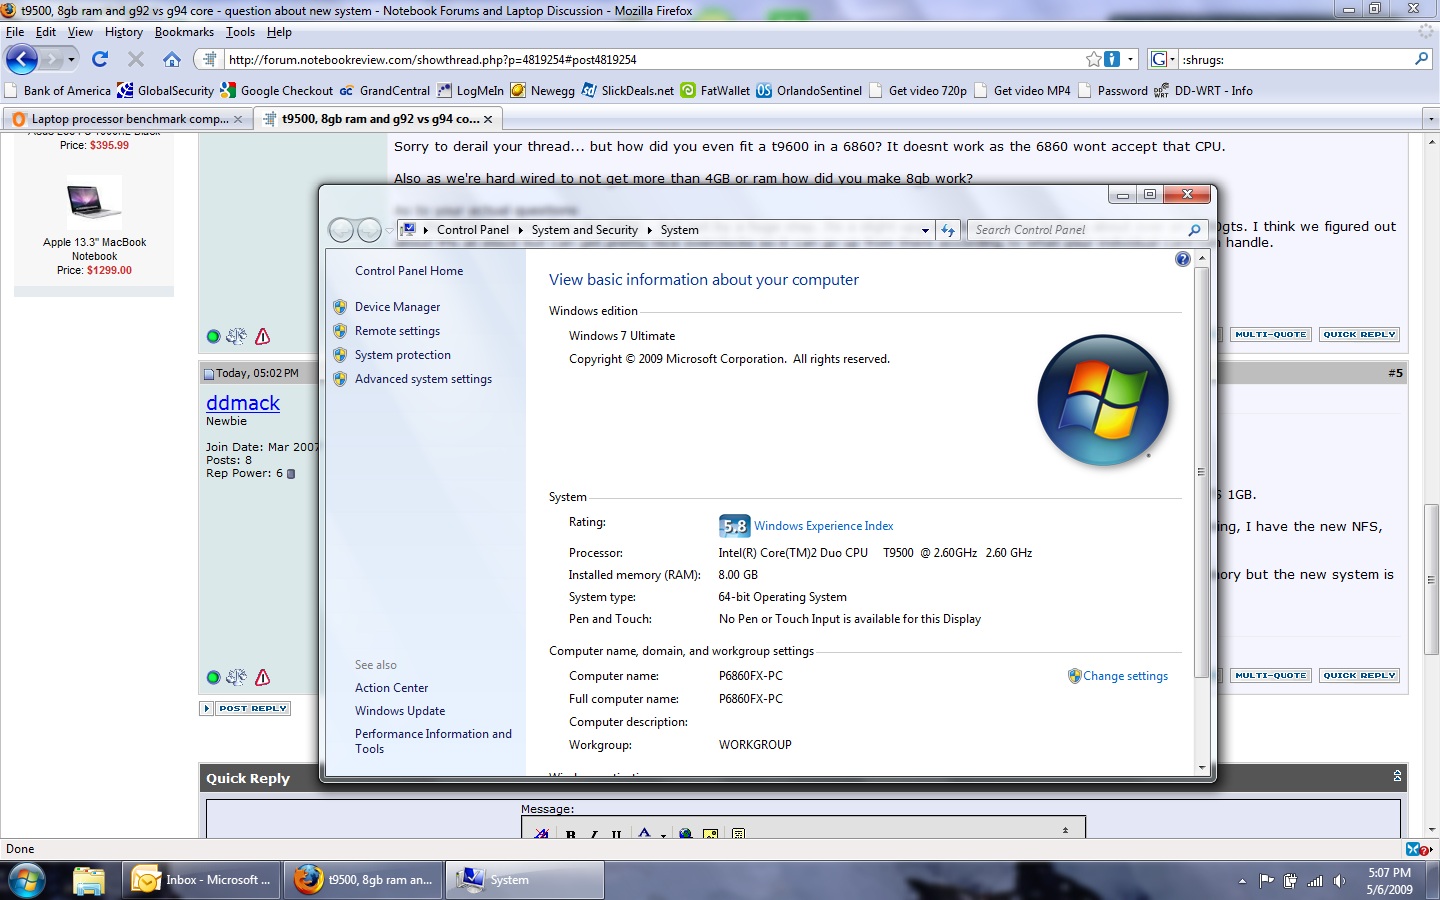Viewport: 1440px width, 900px height.
Task: Open Newegg bookmark
Action: [543, 90]
